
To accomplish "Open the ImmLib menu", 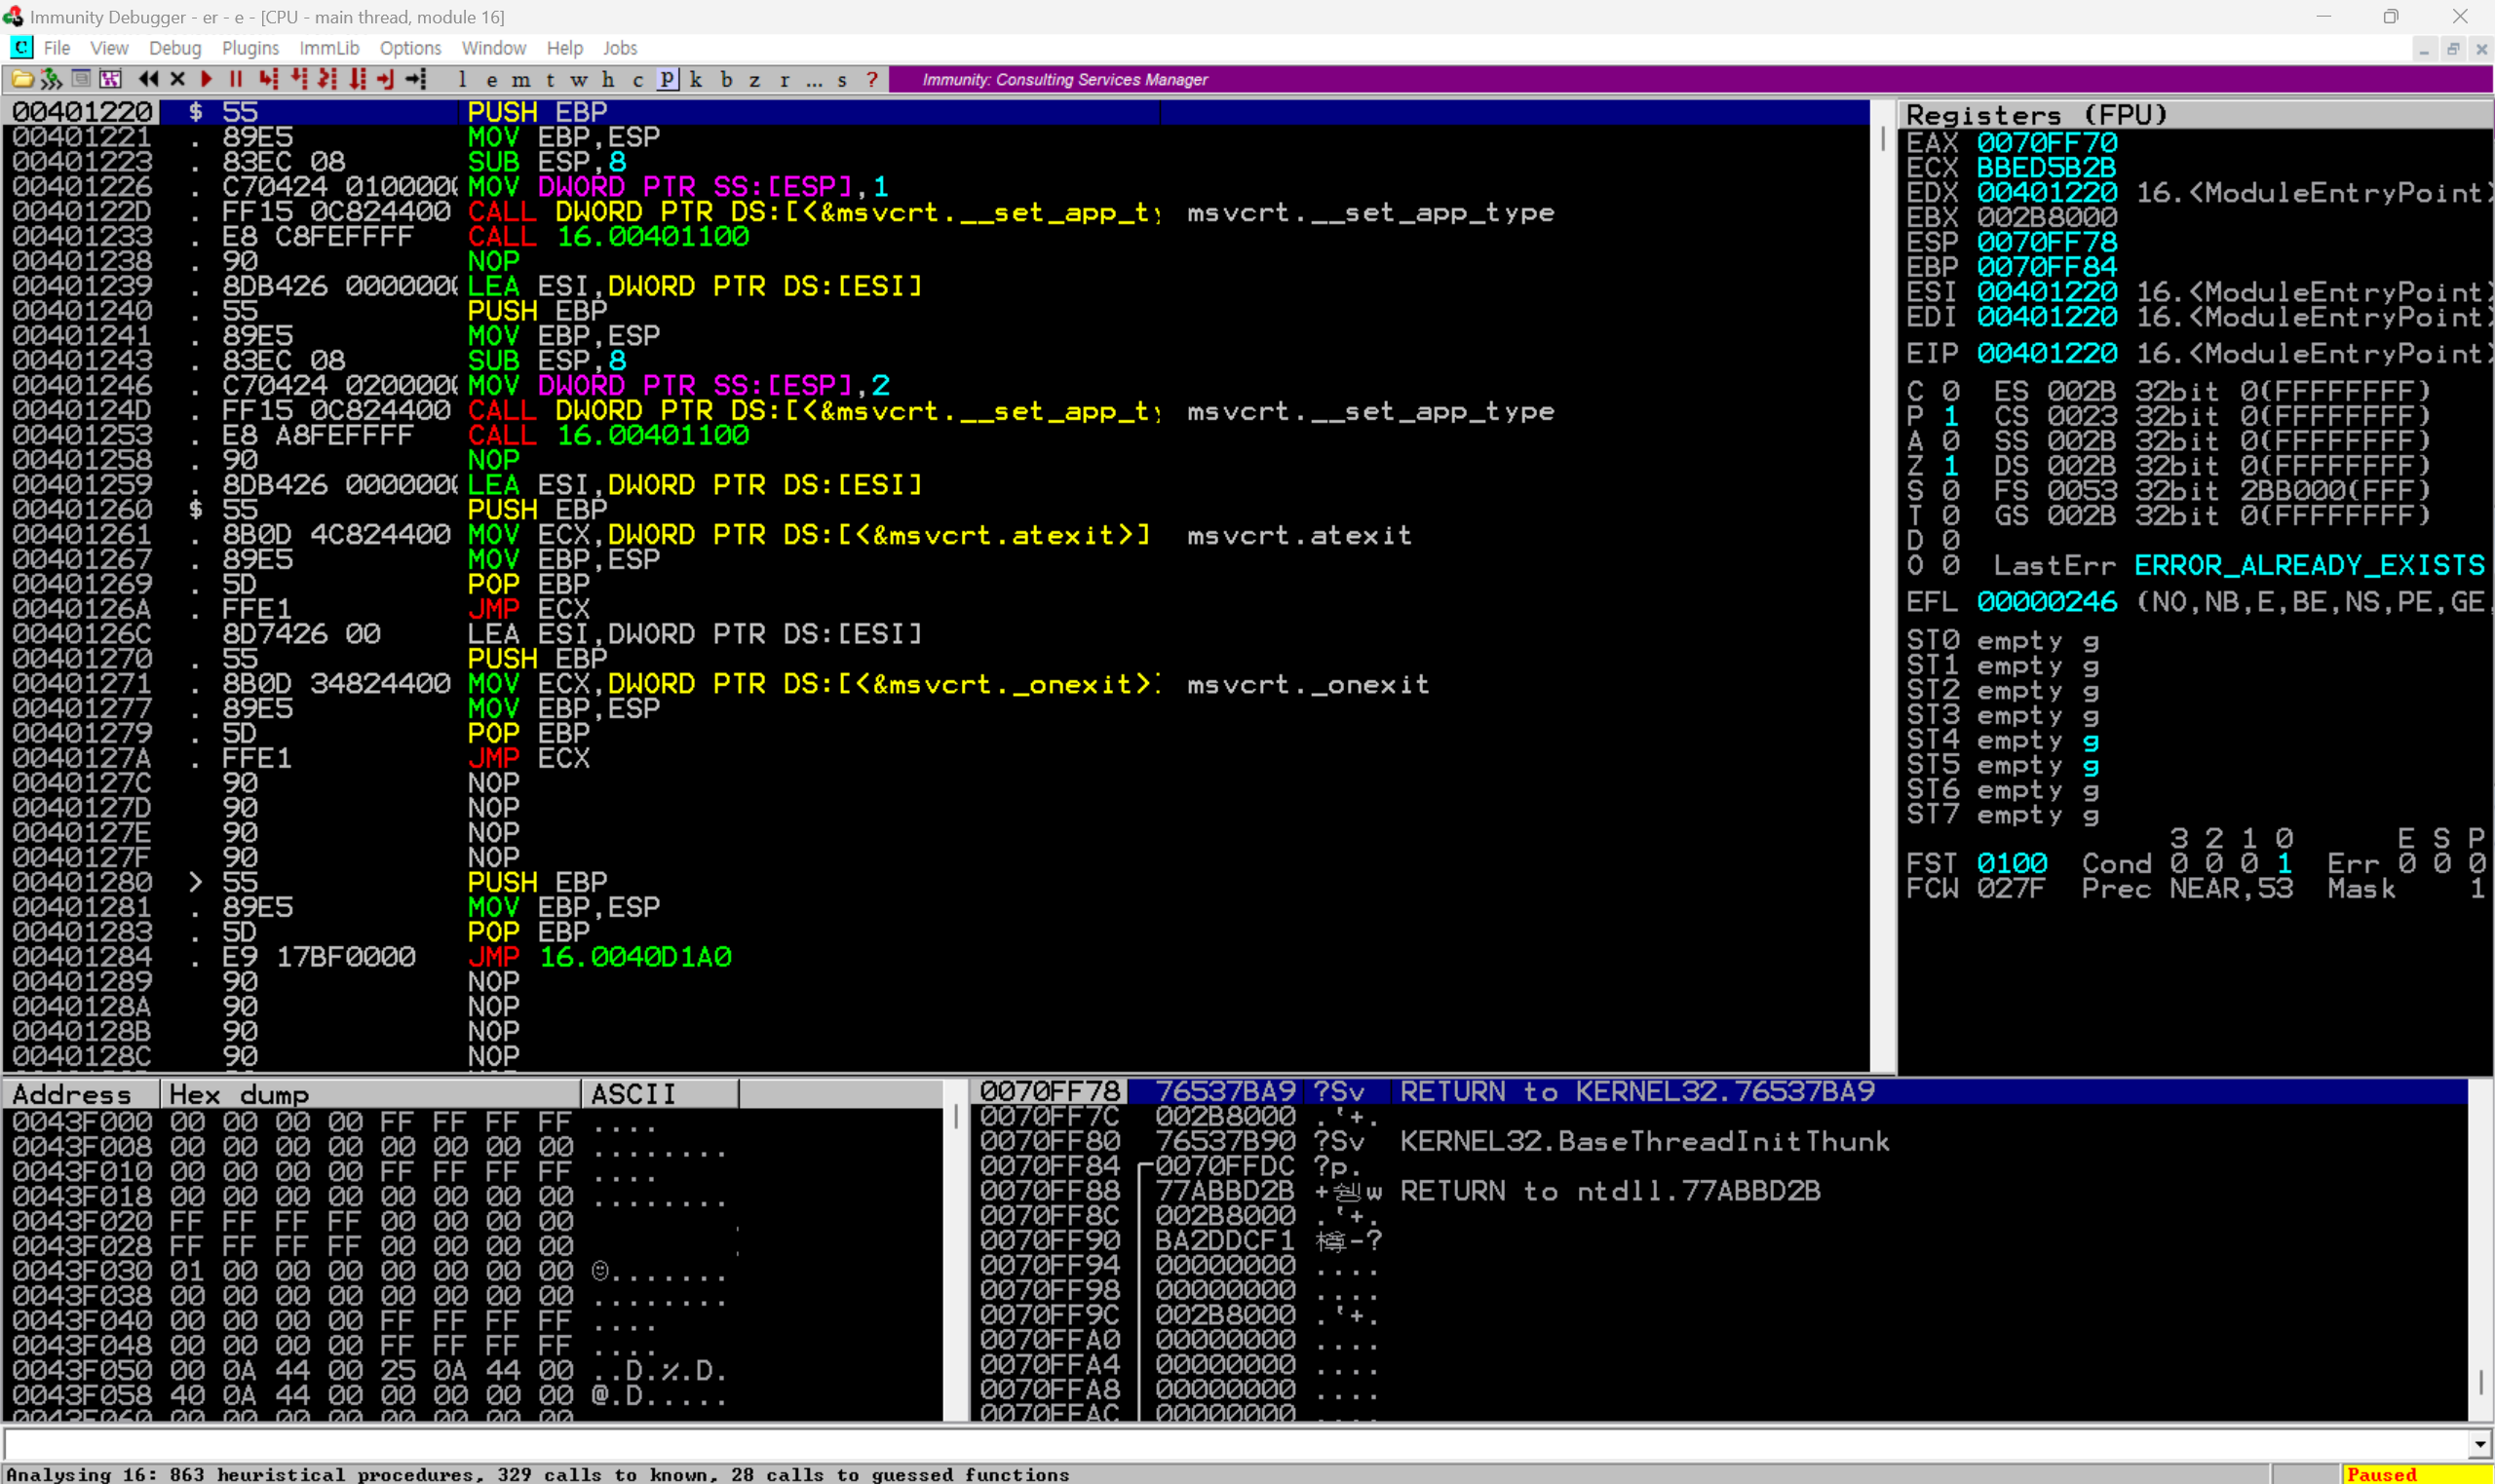I will [x=329, y=48].
